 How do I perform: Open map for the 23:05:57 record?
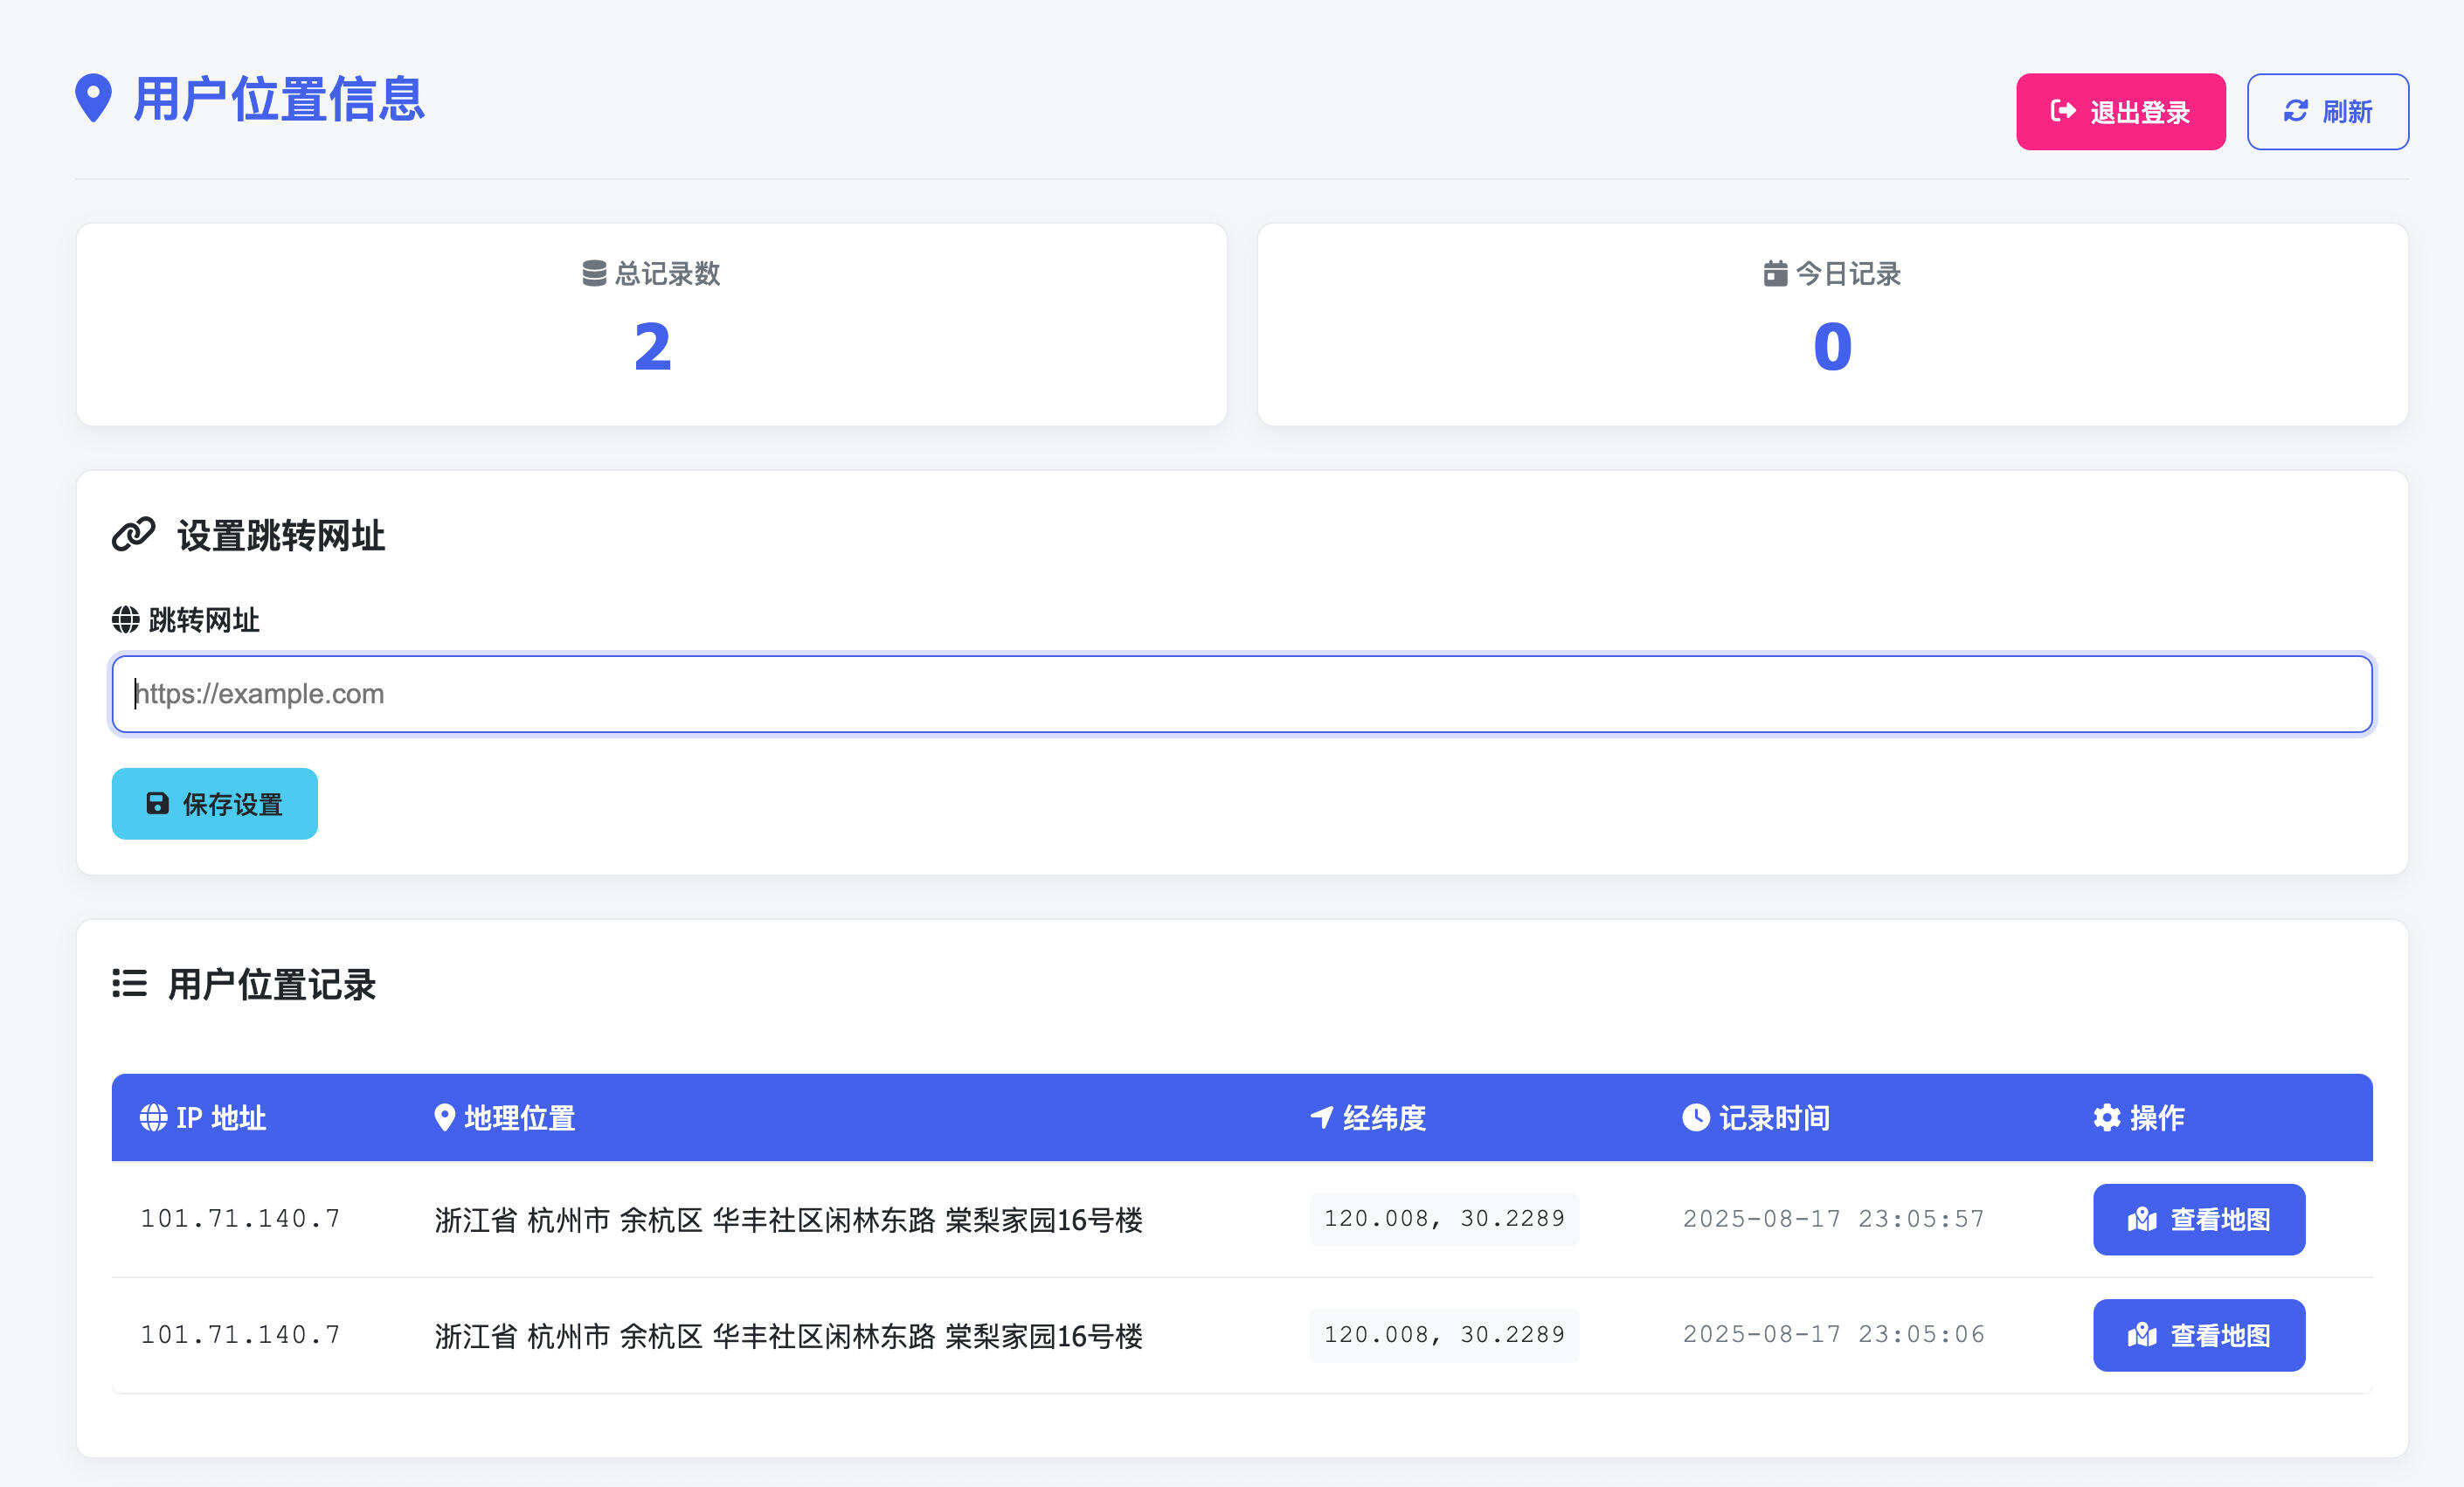pos(2198,1219)
